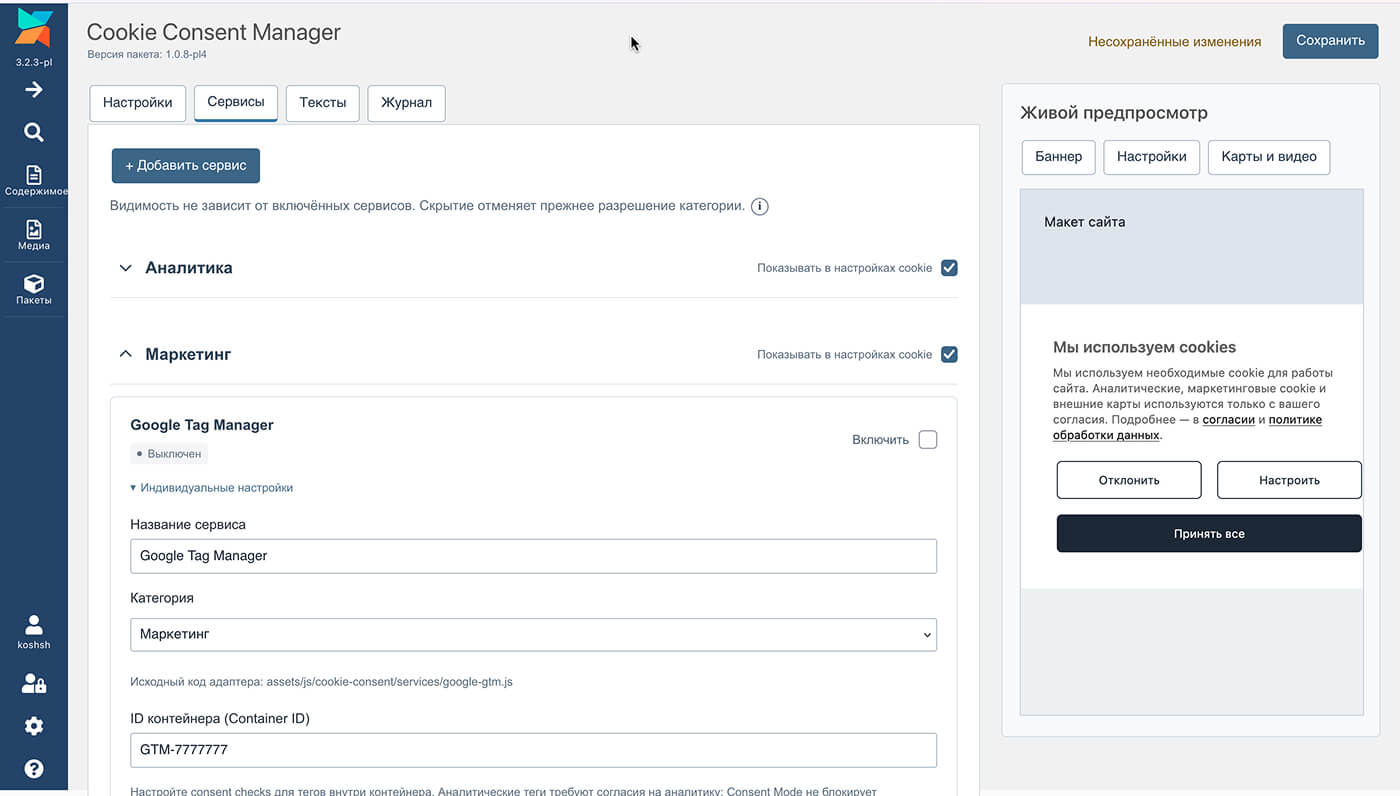
Task: Open the Пакеты sidebar section
Action: click(34, 290)
